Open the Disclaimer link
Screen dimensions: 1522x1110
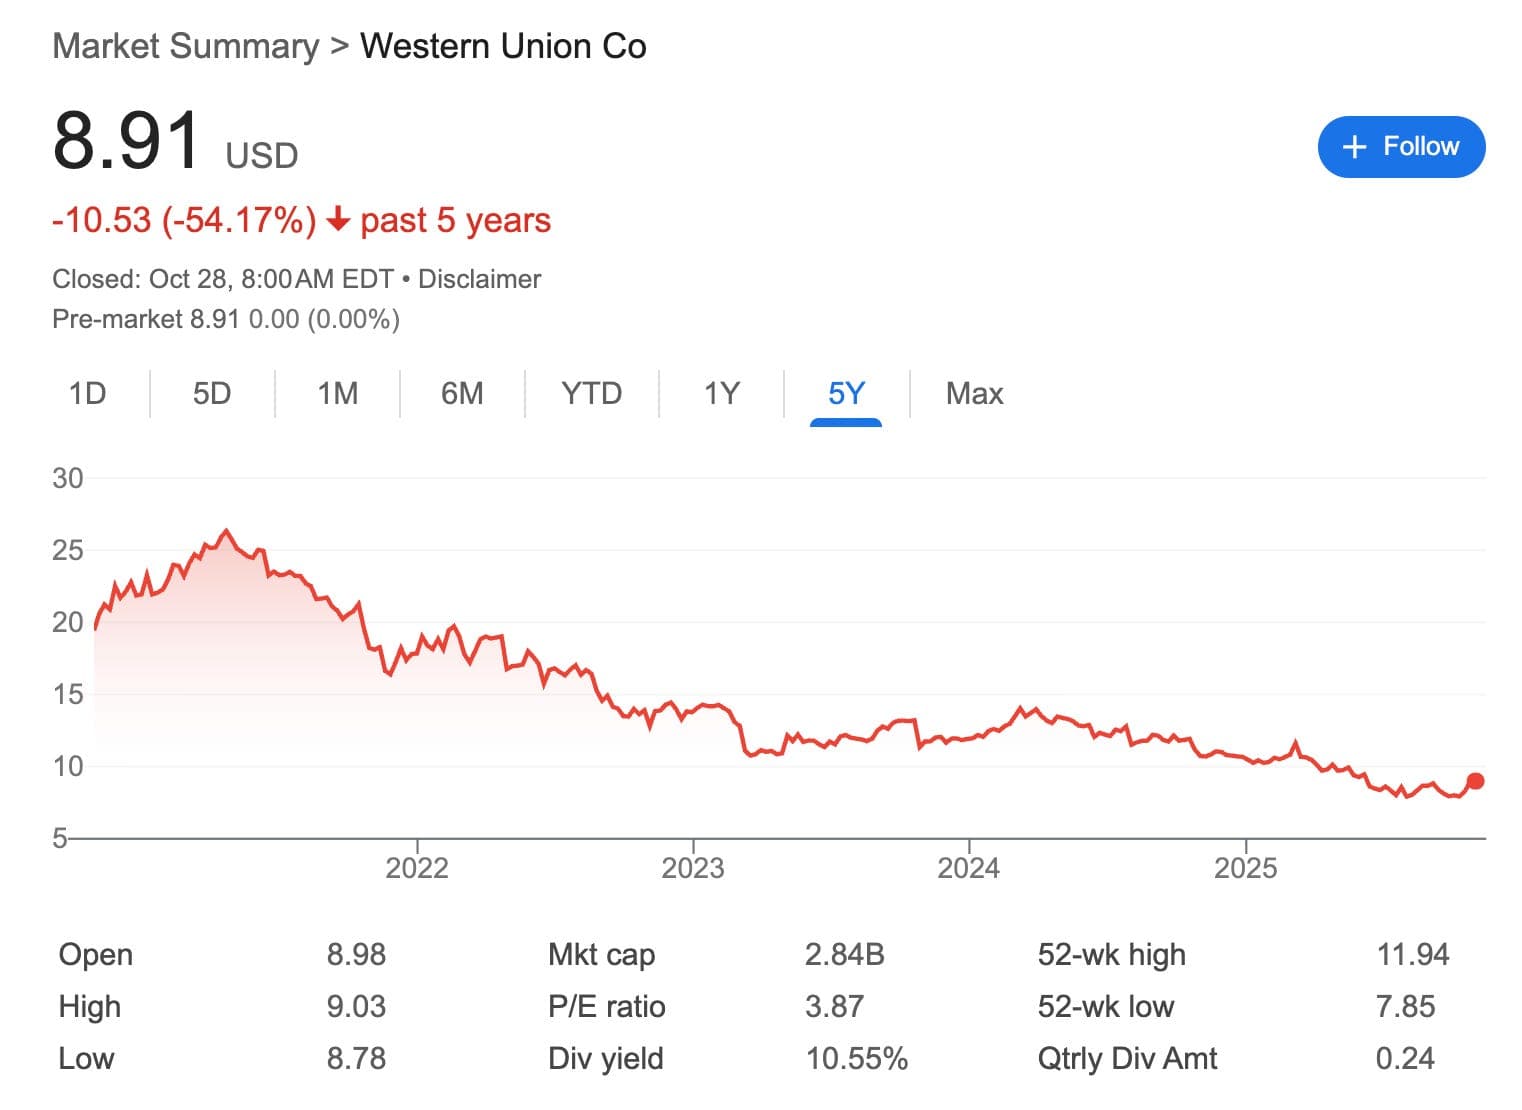tap(479, 279)
